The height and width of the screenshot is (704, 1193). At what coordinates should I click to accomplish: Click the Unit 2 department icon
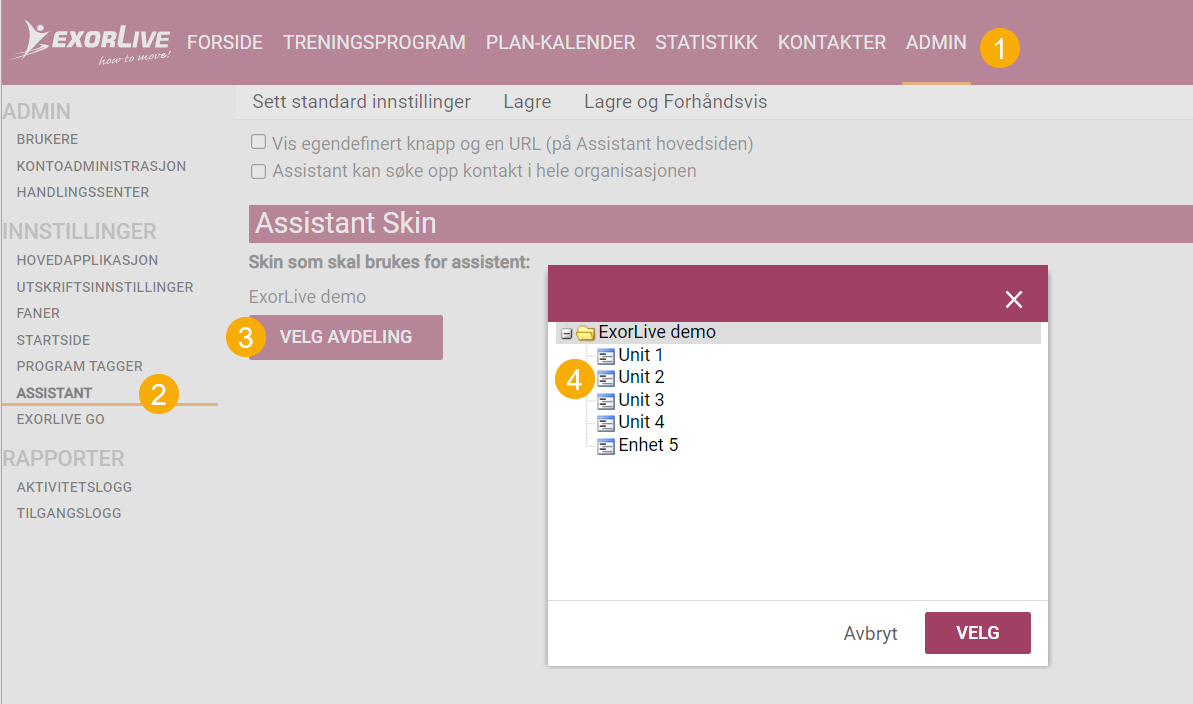coord(606,378)
